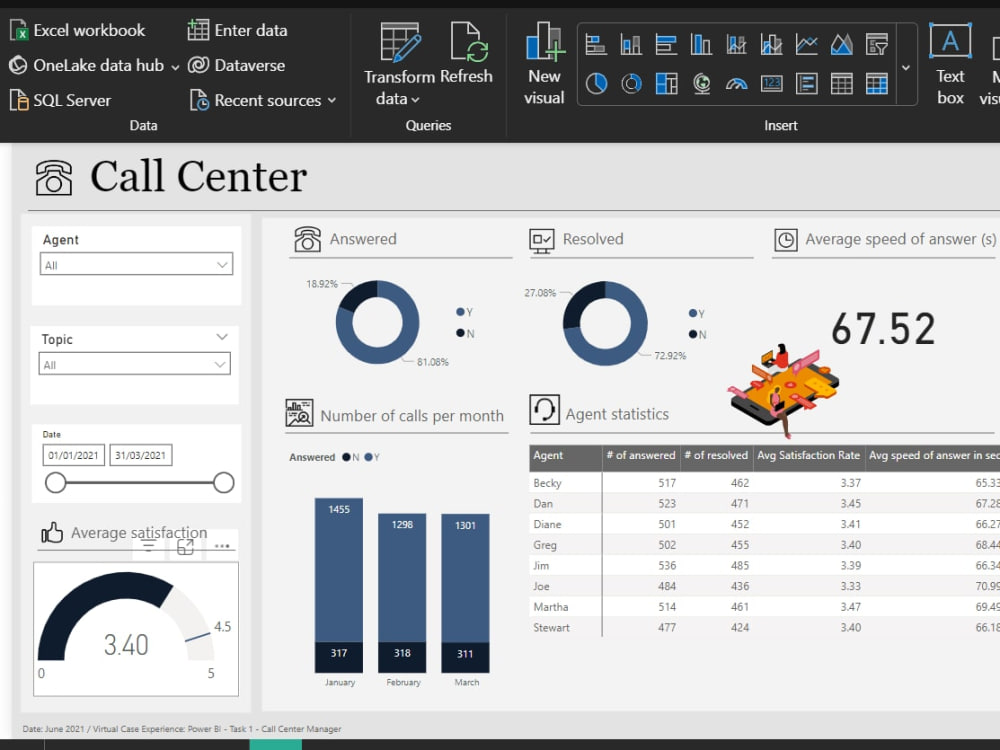Open the Agent slicer dropdown
Screen dimensions: 1000x750
pos(222,264)
